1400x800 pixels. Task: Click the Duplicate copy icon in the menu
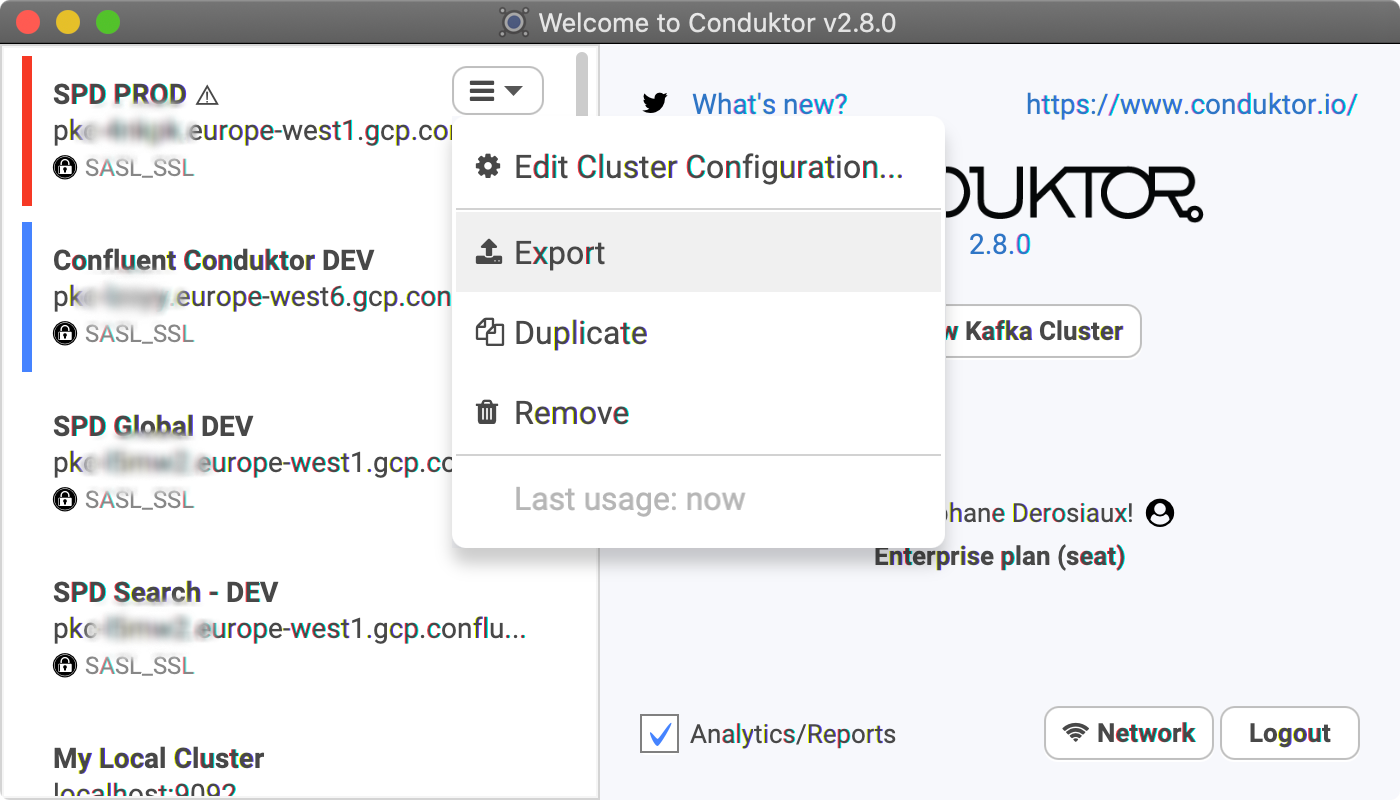[488, 332]
